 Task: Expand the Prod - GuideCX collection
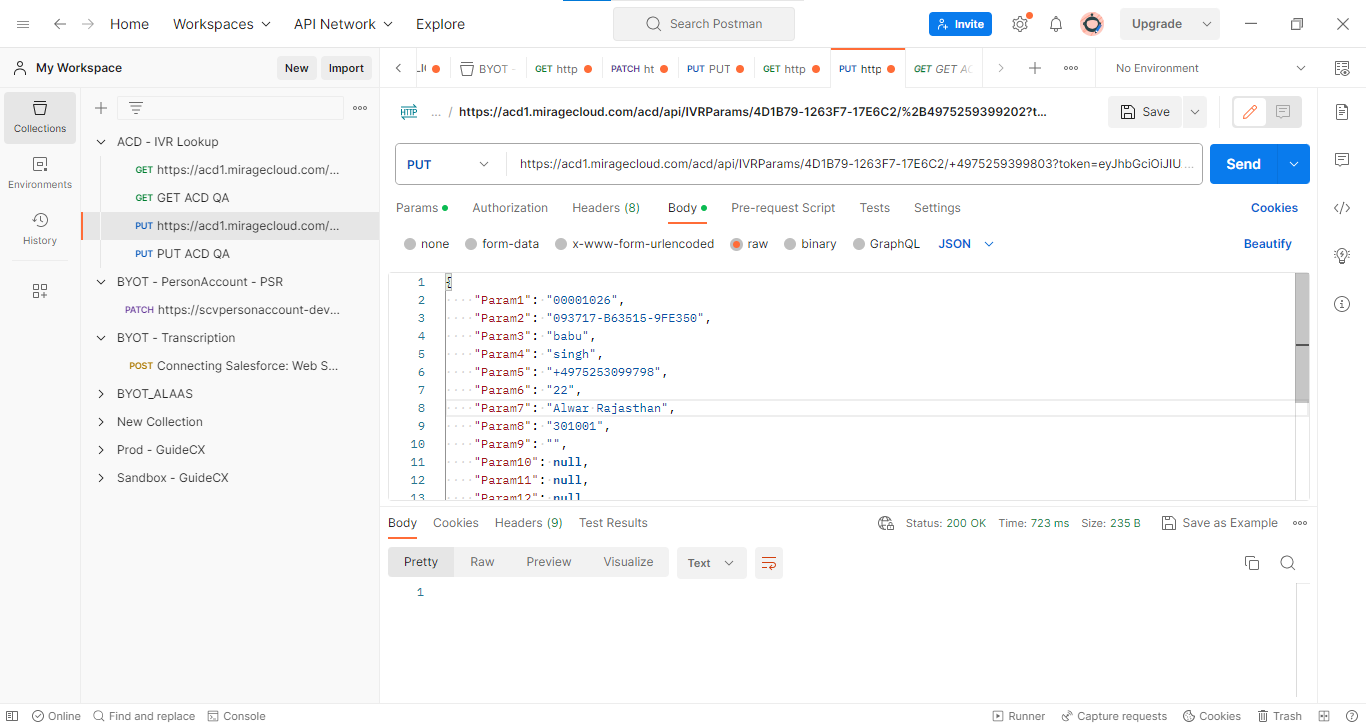101,450
